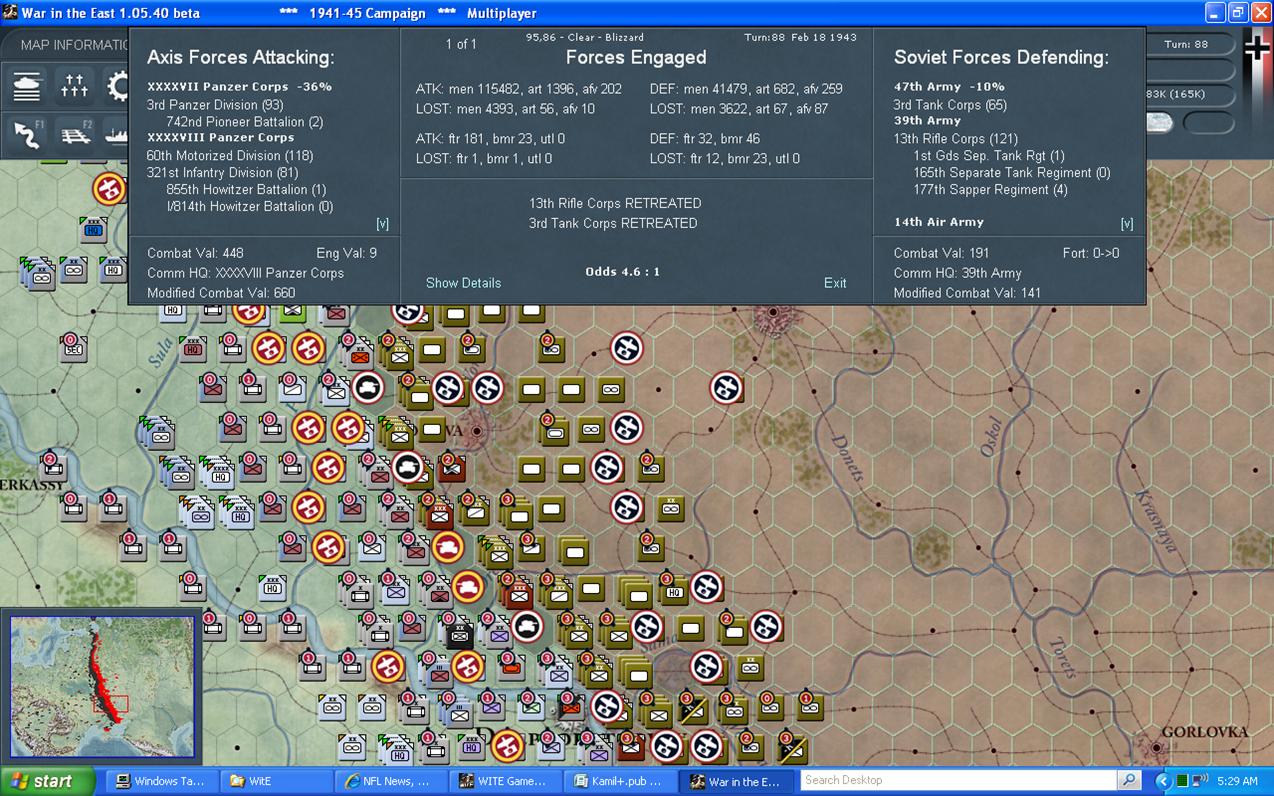
Task: Open the Windows start menu
Action: pos(47,781)
